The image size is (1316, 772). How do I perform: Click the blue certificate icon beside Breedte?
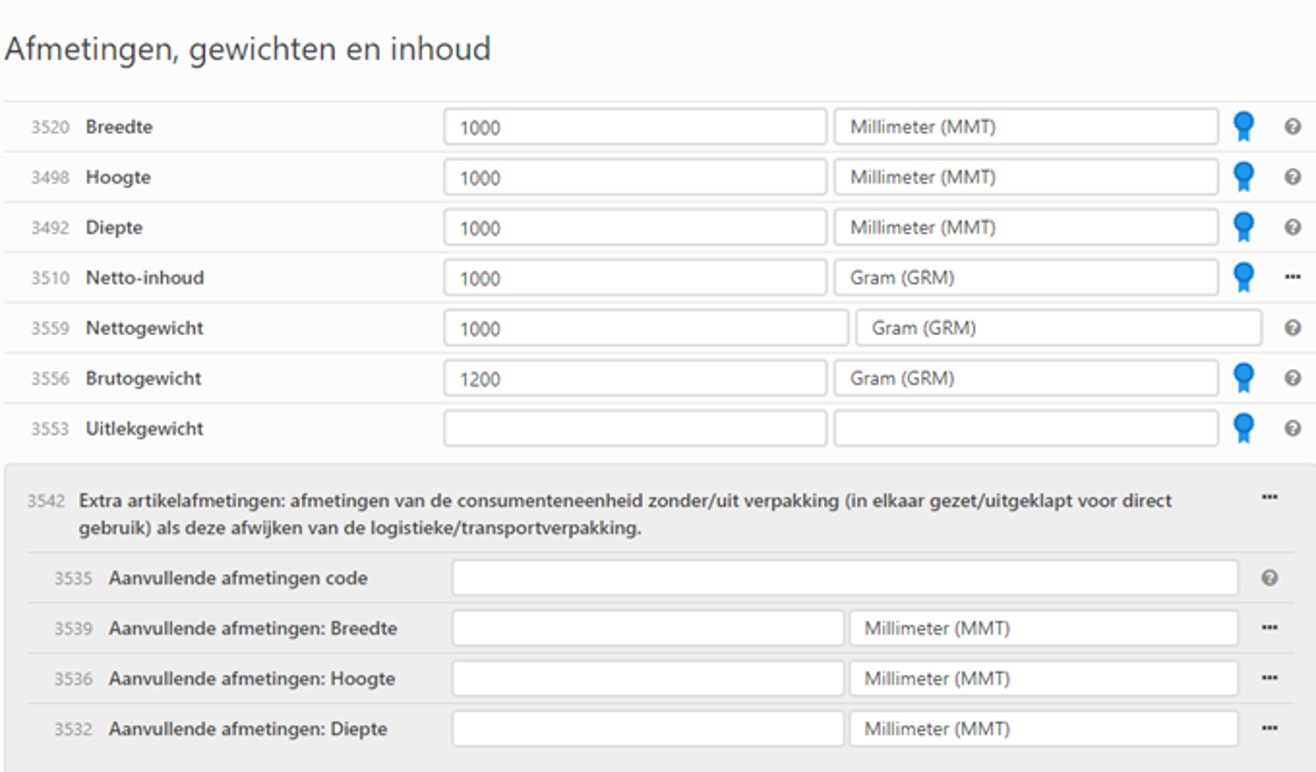point(1241,127)
